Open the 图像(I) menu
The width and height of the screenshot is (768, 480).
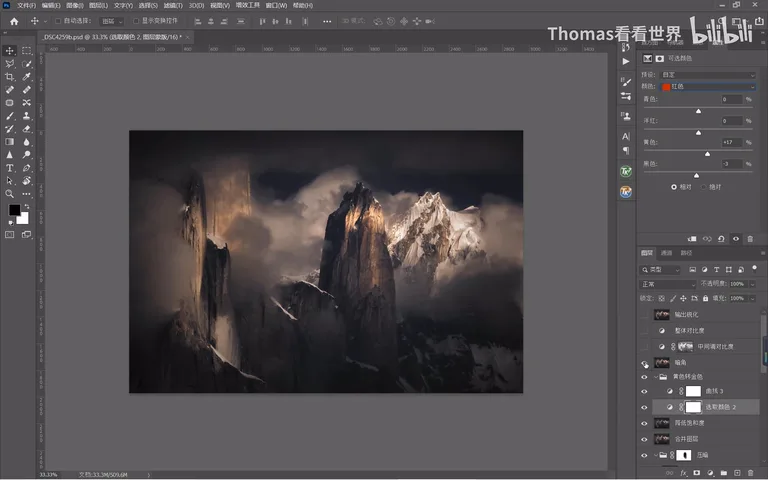74,5
